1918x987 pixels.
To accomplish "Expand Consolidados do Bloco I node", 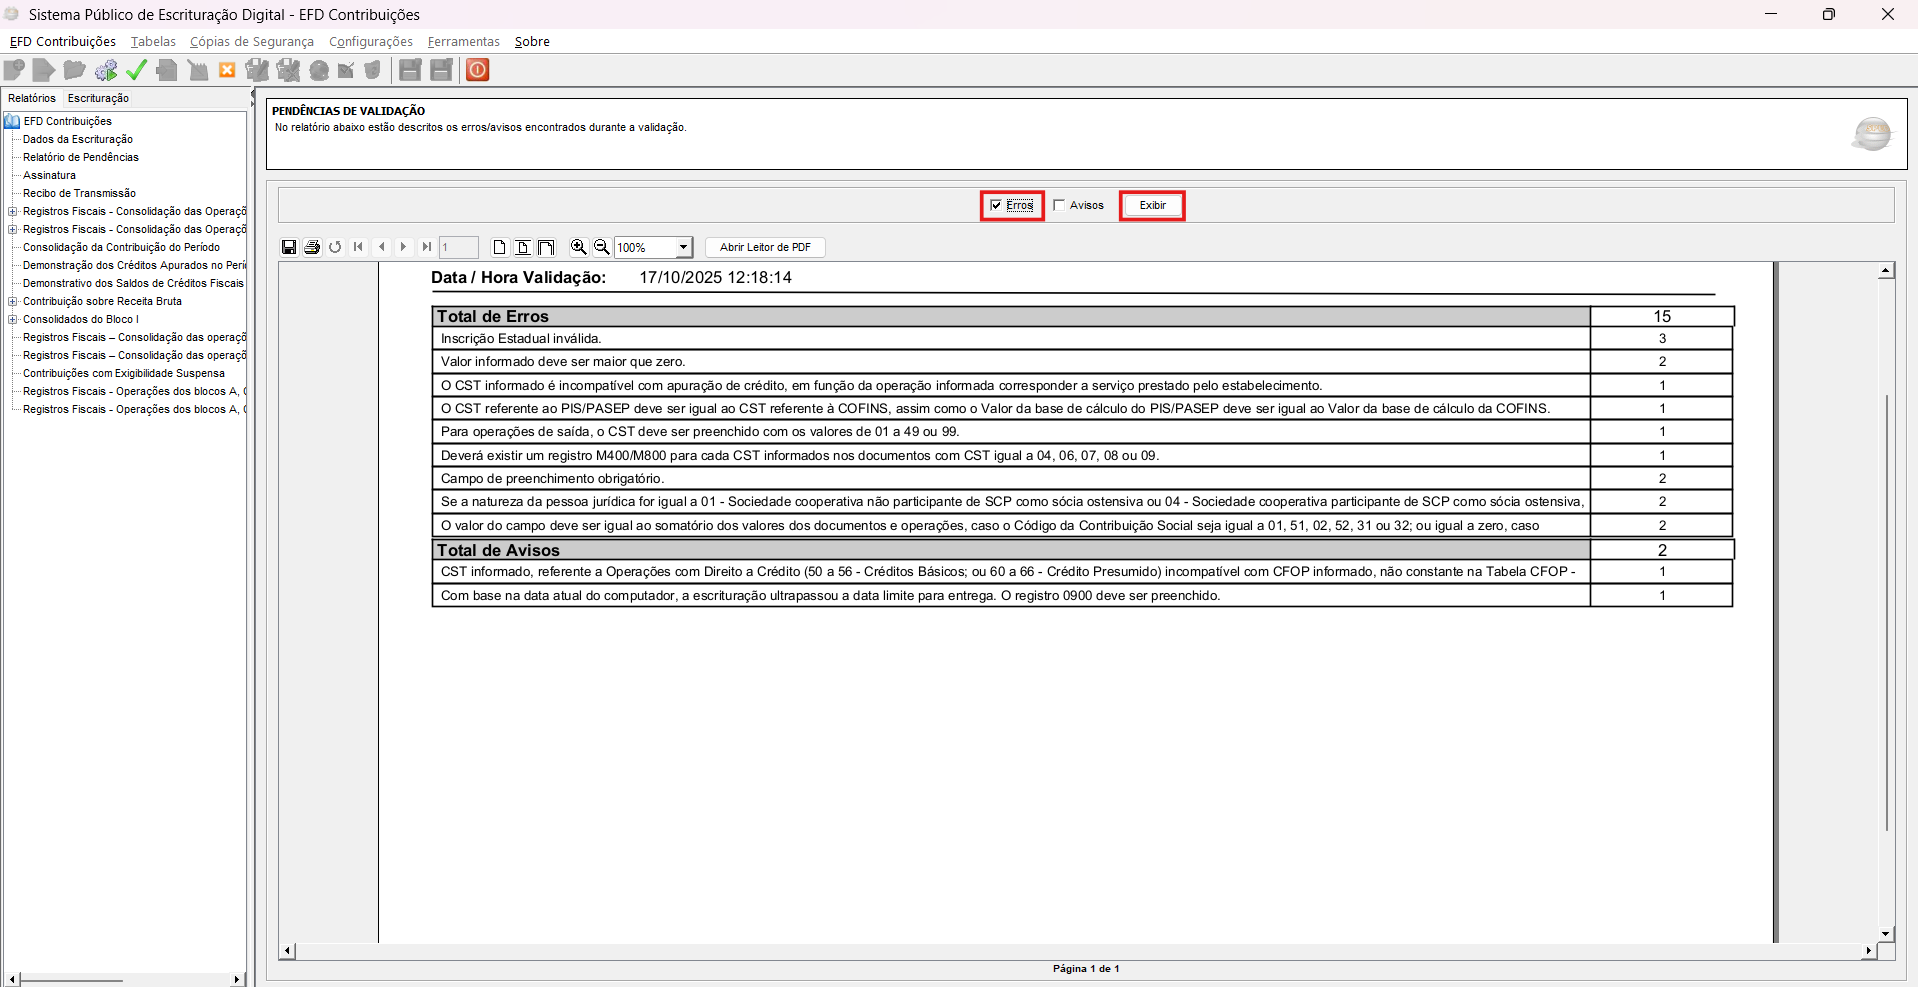I will [12, 319].
